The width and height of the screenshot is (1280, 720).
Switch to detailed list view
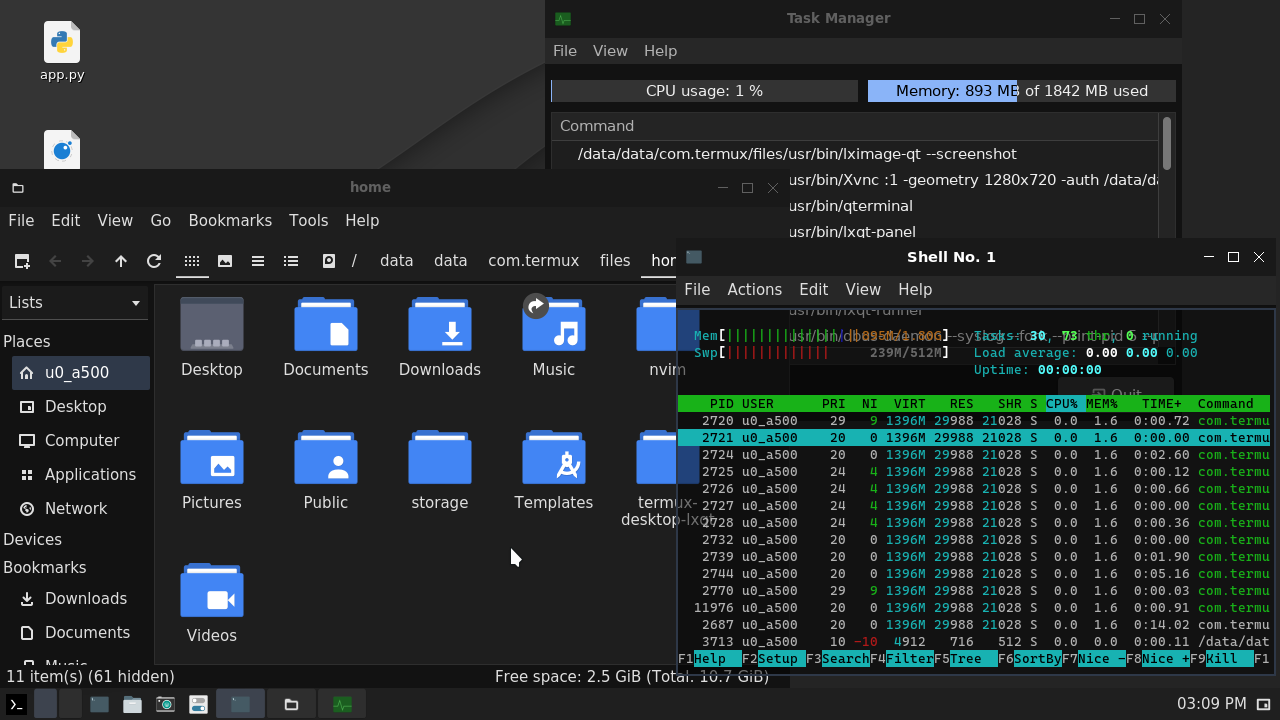point(291,261)
